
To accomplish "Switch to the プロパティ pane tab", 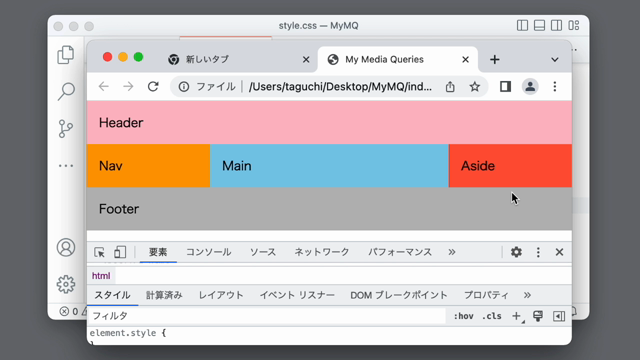I will (x=486, y=295).
